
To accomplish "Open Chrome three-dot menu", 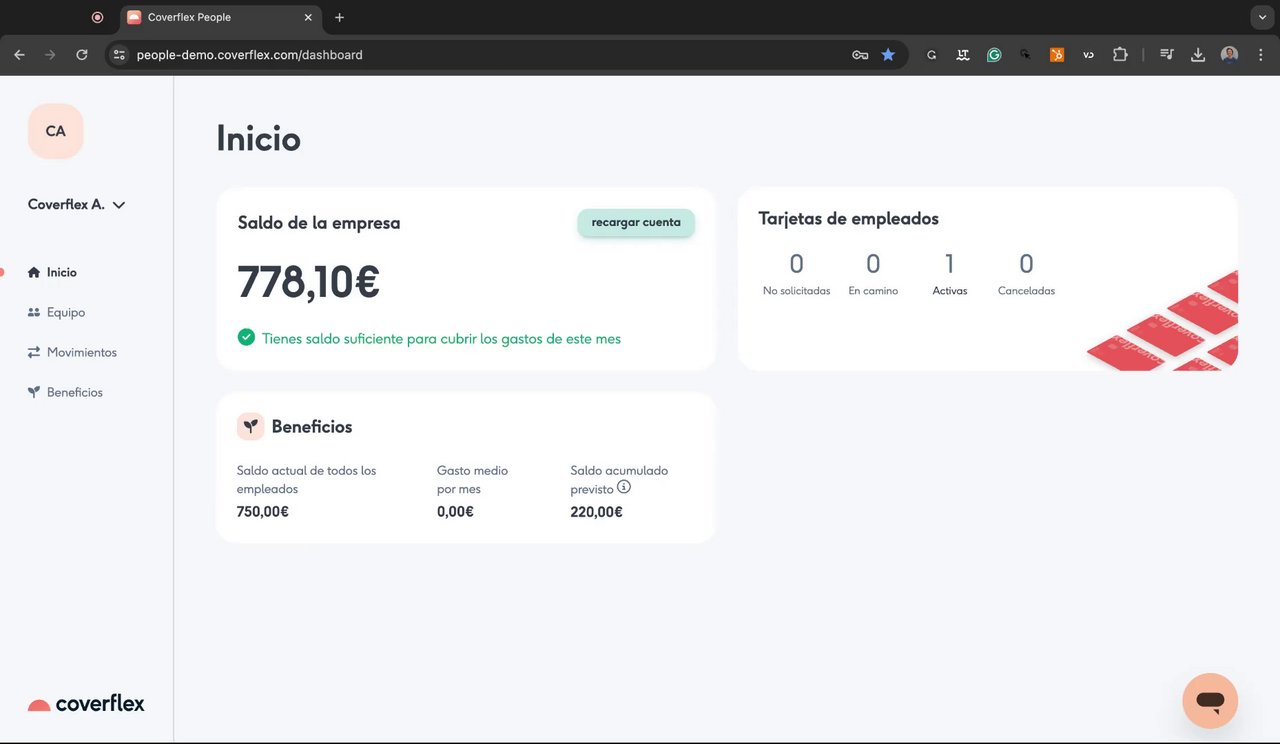I will point(1260,55).
